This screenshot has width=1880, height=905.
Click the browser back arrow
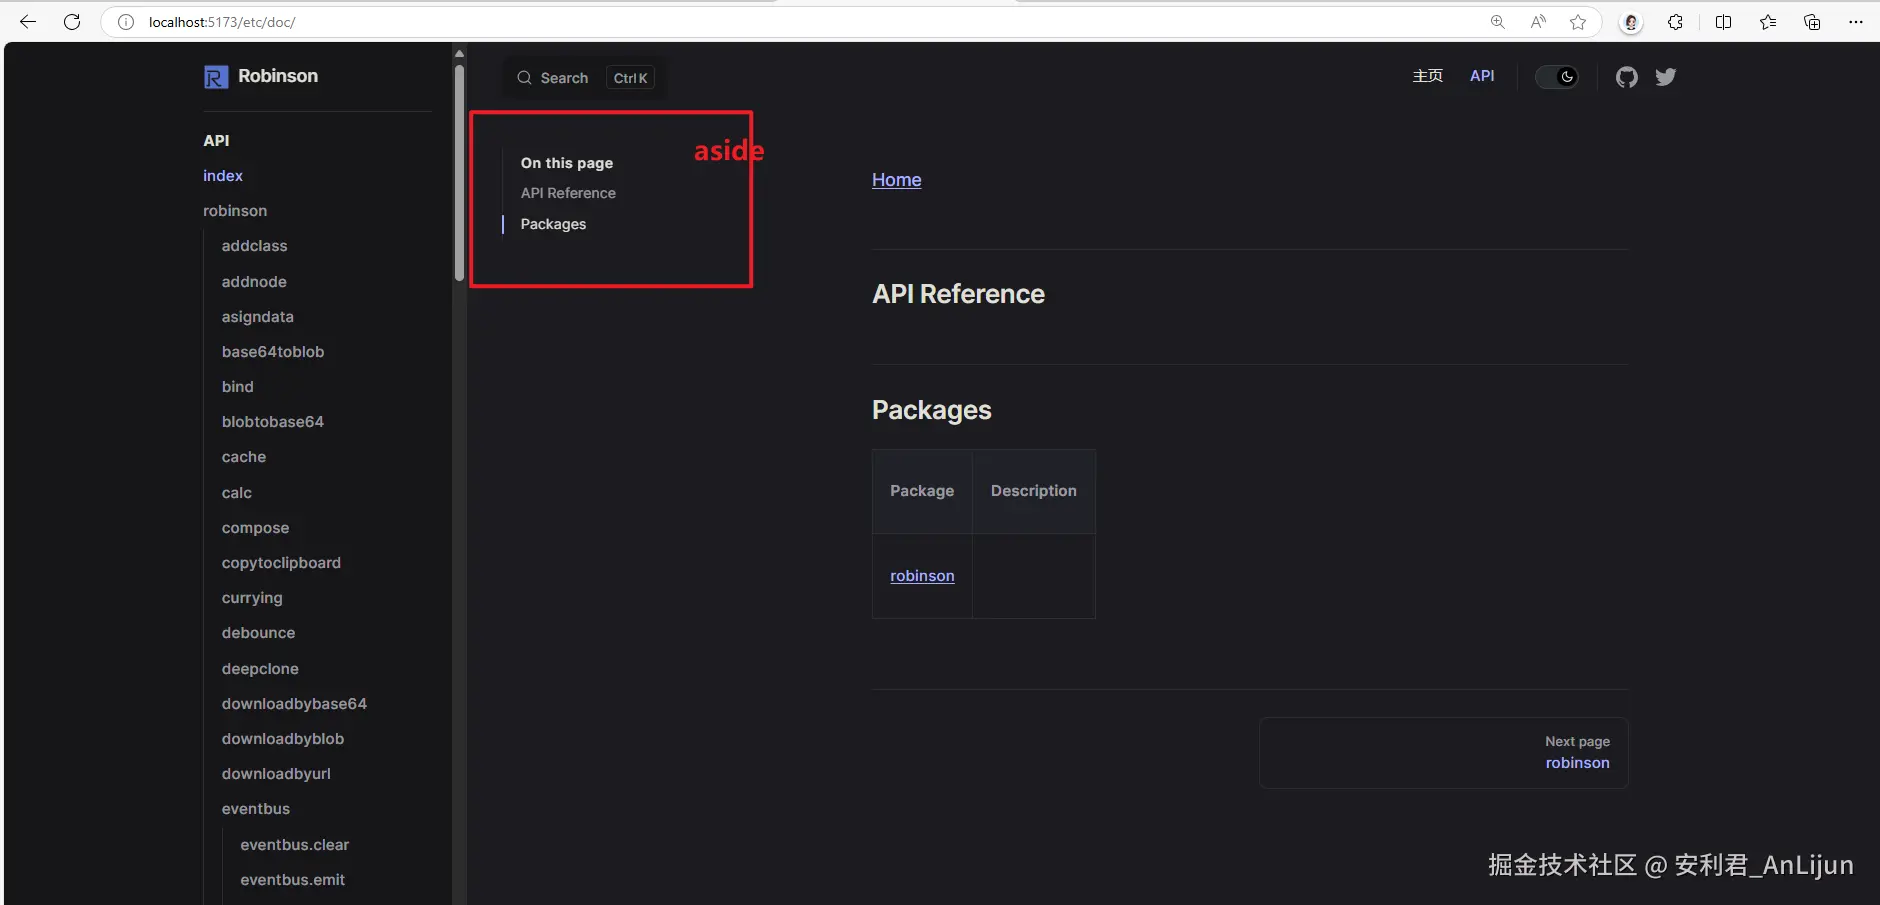[x=28, y=22]
